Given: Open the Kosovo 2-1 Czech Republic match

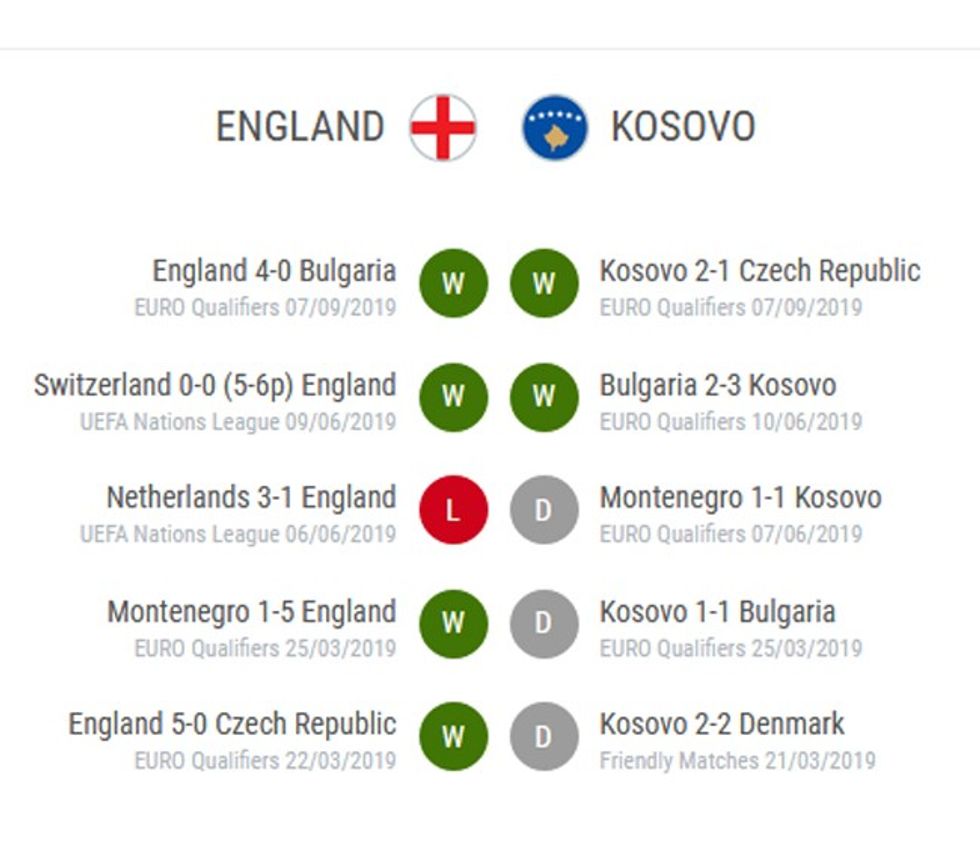Looking at the screenshot, I should tap(759, 271).
